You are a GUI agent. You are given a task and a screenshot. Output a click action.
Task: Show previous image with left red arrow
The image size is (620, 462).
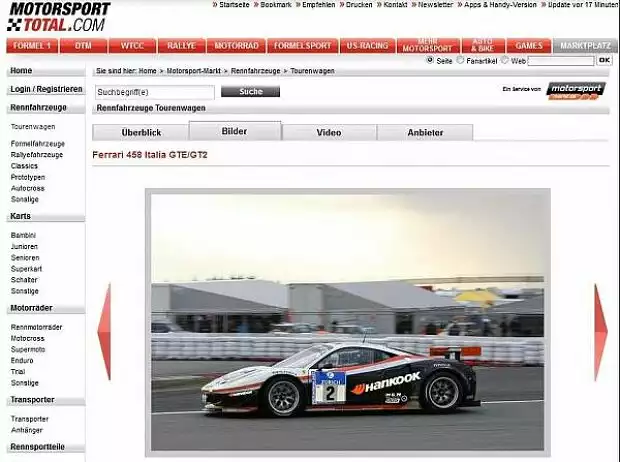[104, 332]
